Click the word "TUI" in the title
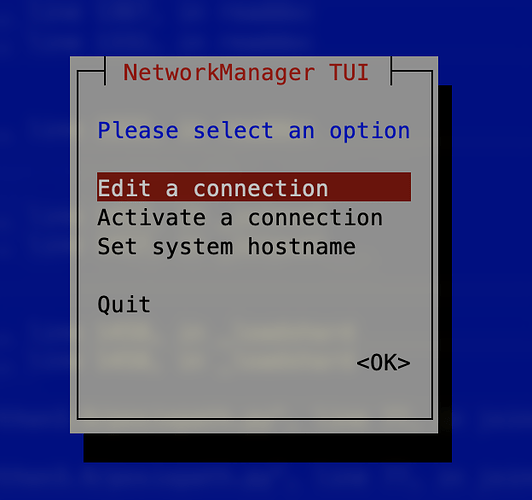 click(x=349, y=72)
